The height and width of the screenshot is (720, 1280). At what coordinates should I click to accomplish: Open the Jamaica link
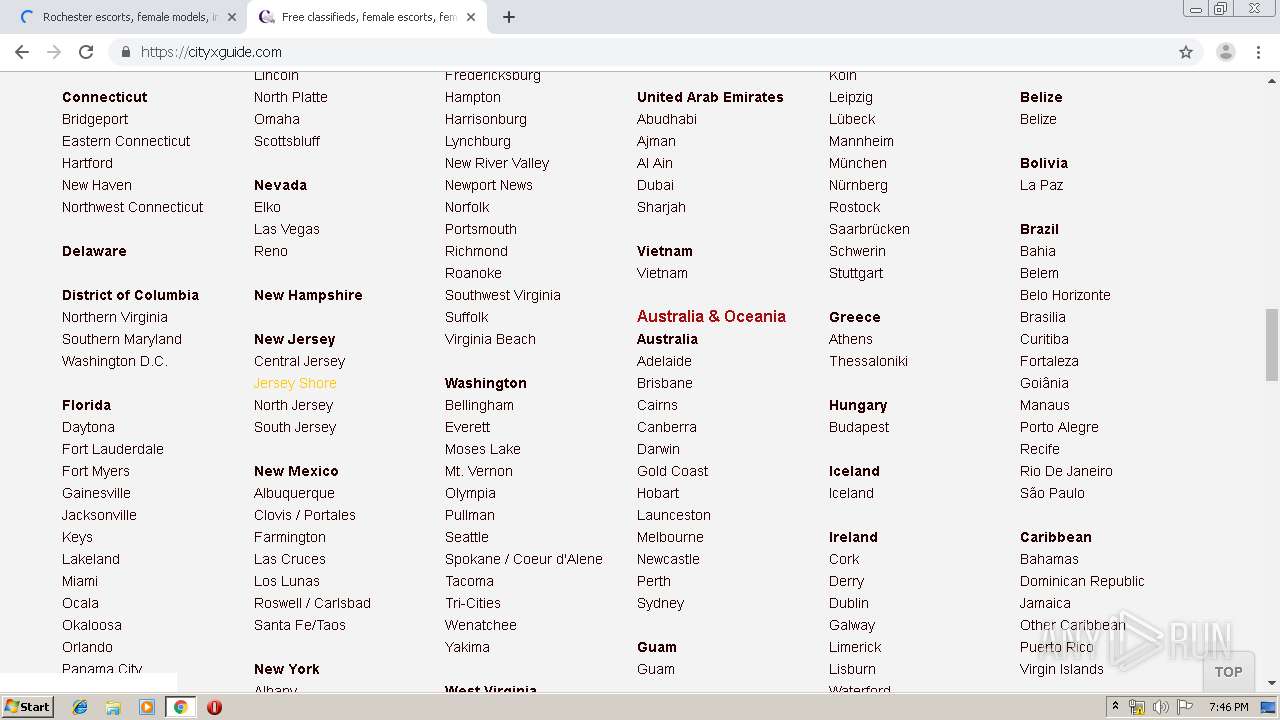click(1045, 603)
